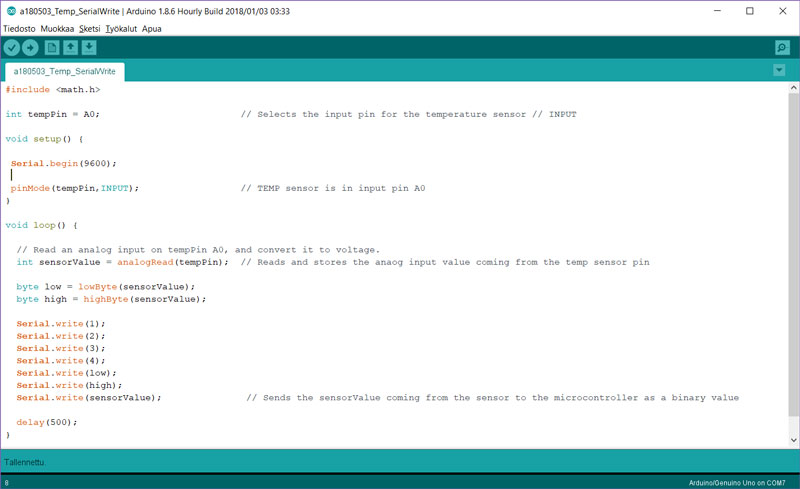This screenshot has width=800, height=489.
Task: Click the '#include <math.h>' line
Action: pyautogui.click(x=53, y=89)
